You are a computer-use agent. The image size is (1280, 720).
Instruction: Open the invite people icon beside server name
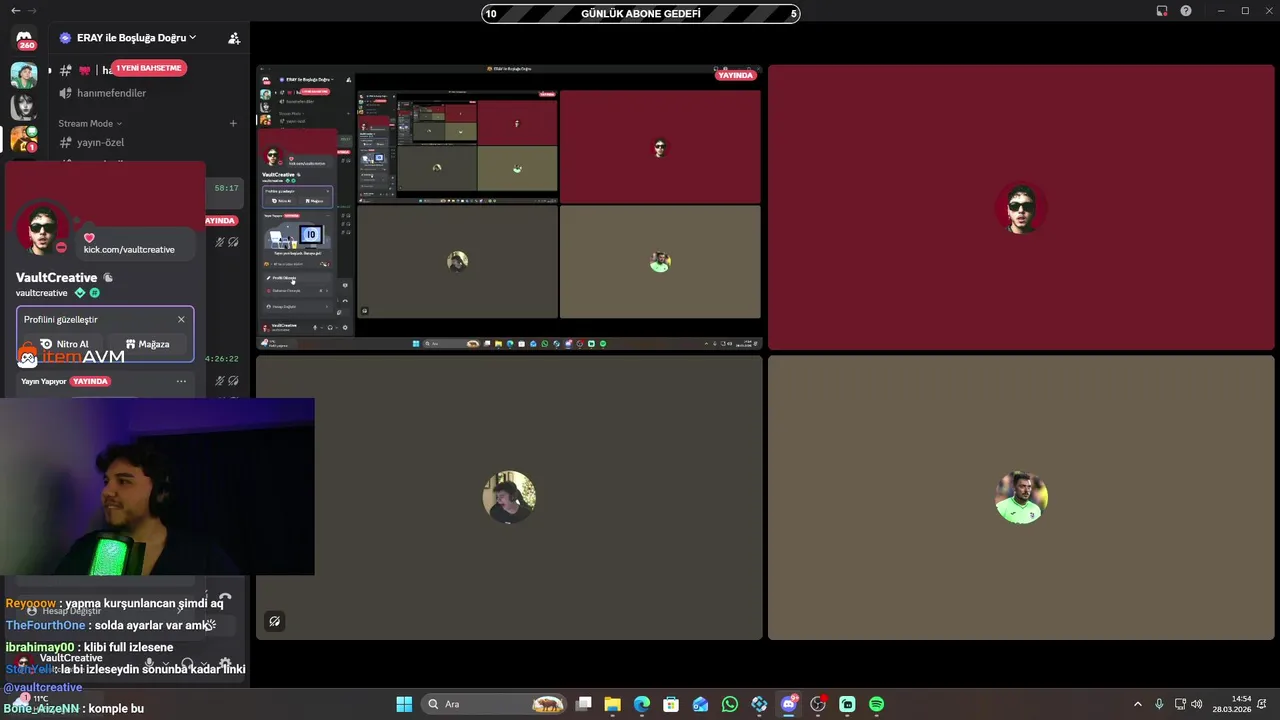pyautogui.click(x=234, y=38)
